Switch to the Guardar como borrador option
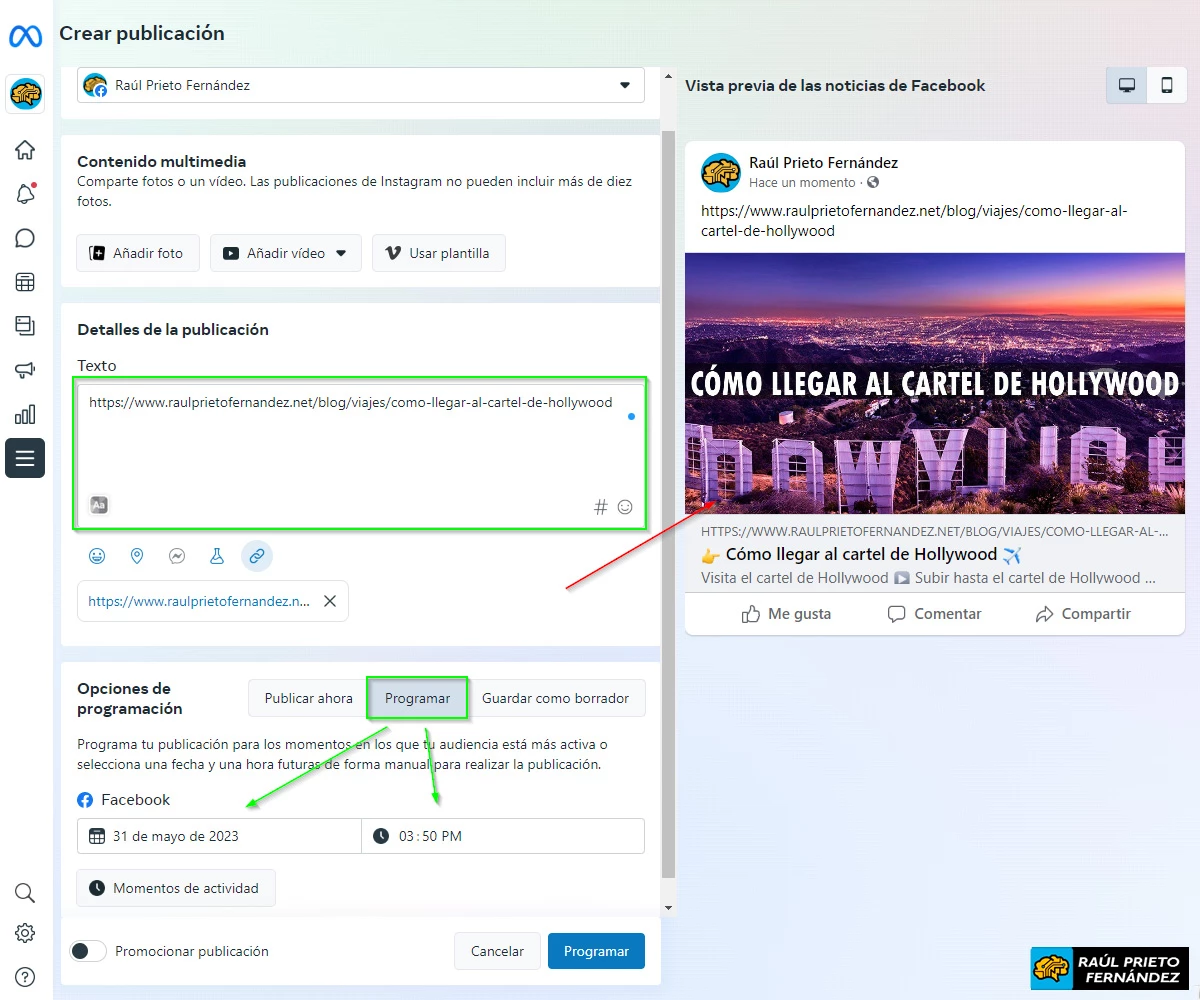This screenshot has height=1000, width=1200. (x=557, y=698)
